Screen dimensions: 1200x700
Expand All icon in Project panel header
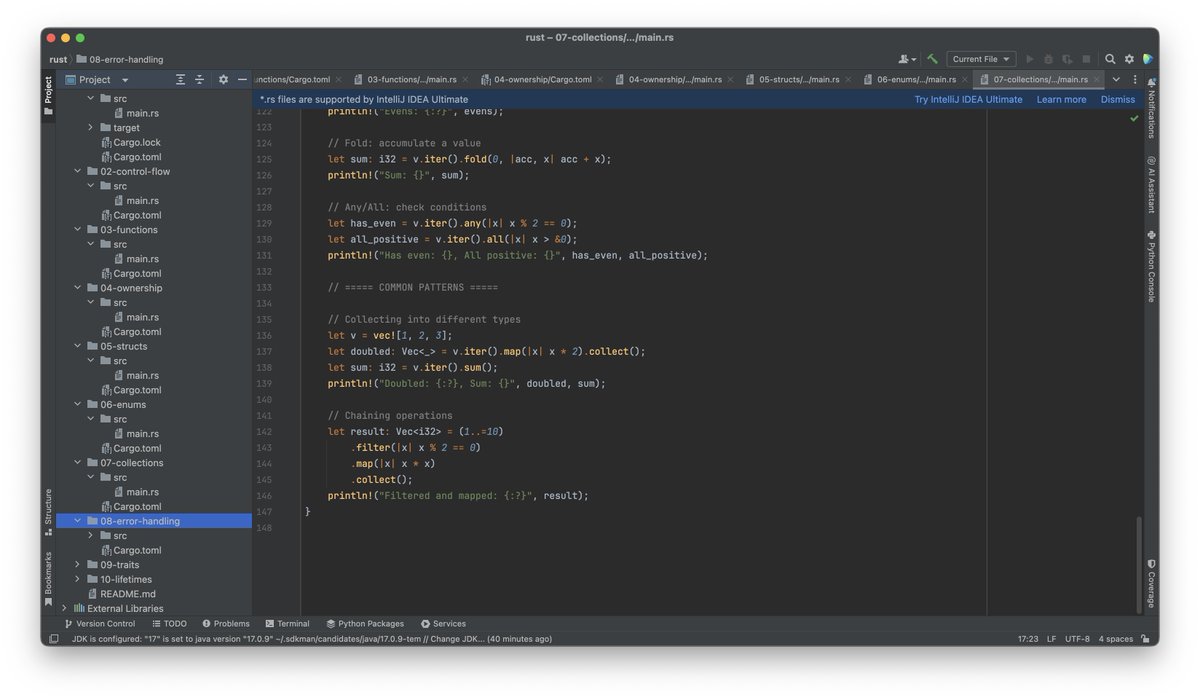click(x=180, y=79)
